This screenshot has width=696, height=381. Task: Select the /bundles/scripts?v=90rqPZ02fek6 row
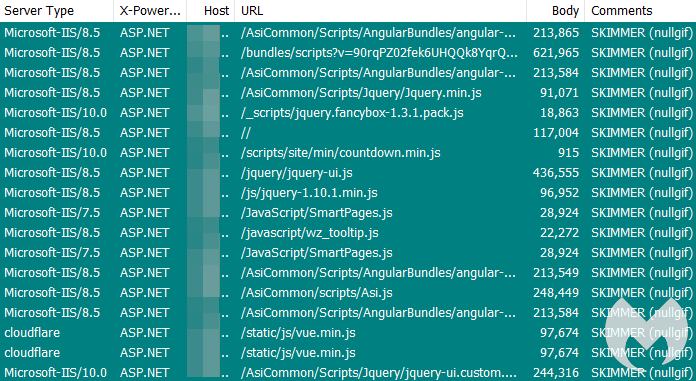click(x=348, y=52)
